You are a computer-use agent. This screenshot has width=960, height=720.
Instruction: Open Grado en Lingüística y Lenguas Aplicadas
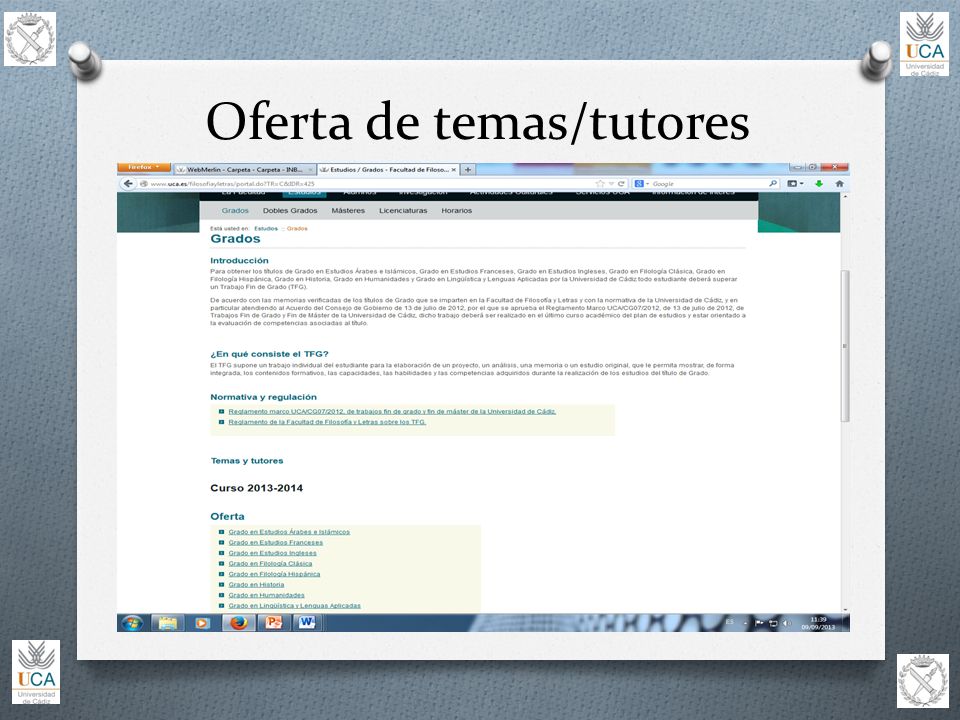pyautogui.click(x=294, y=606)
